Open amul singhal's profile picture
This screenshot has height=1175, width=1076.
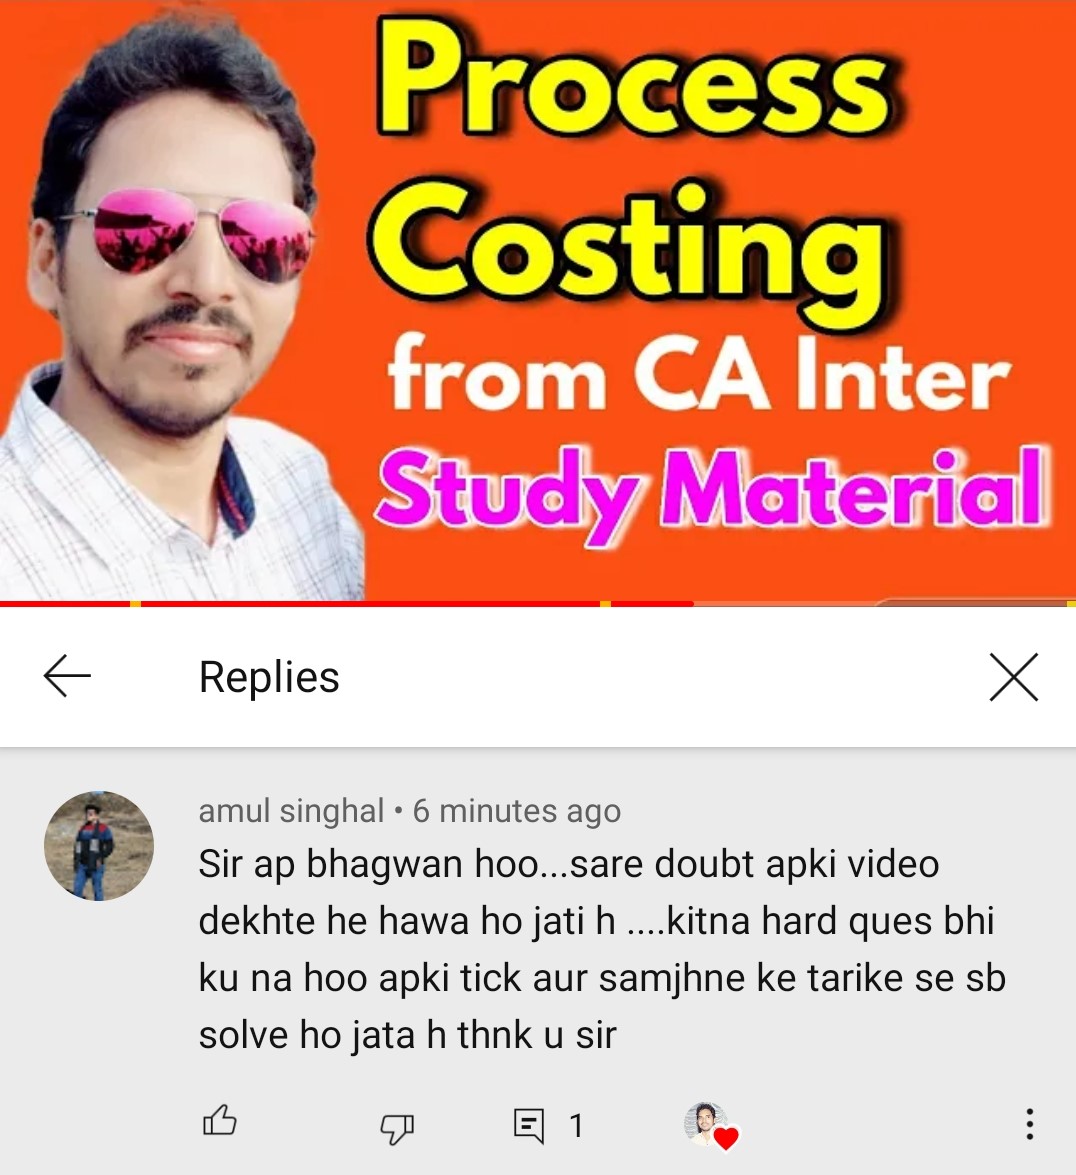pyautogui.click(x=99, y=846)
